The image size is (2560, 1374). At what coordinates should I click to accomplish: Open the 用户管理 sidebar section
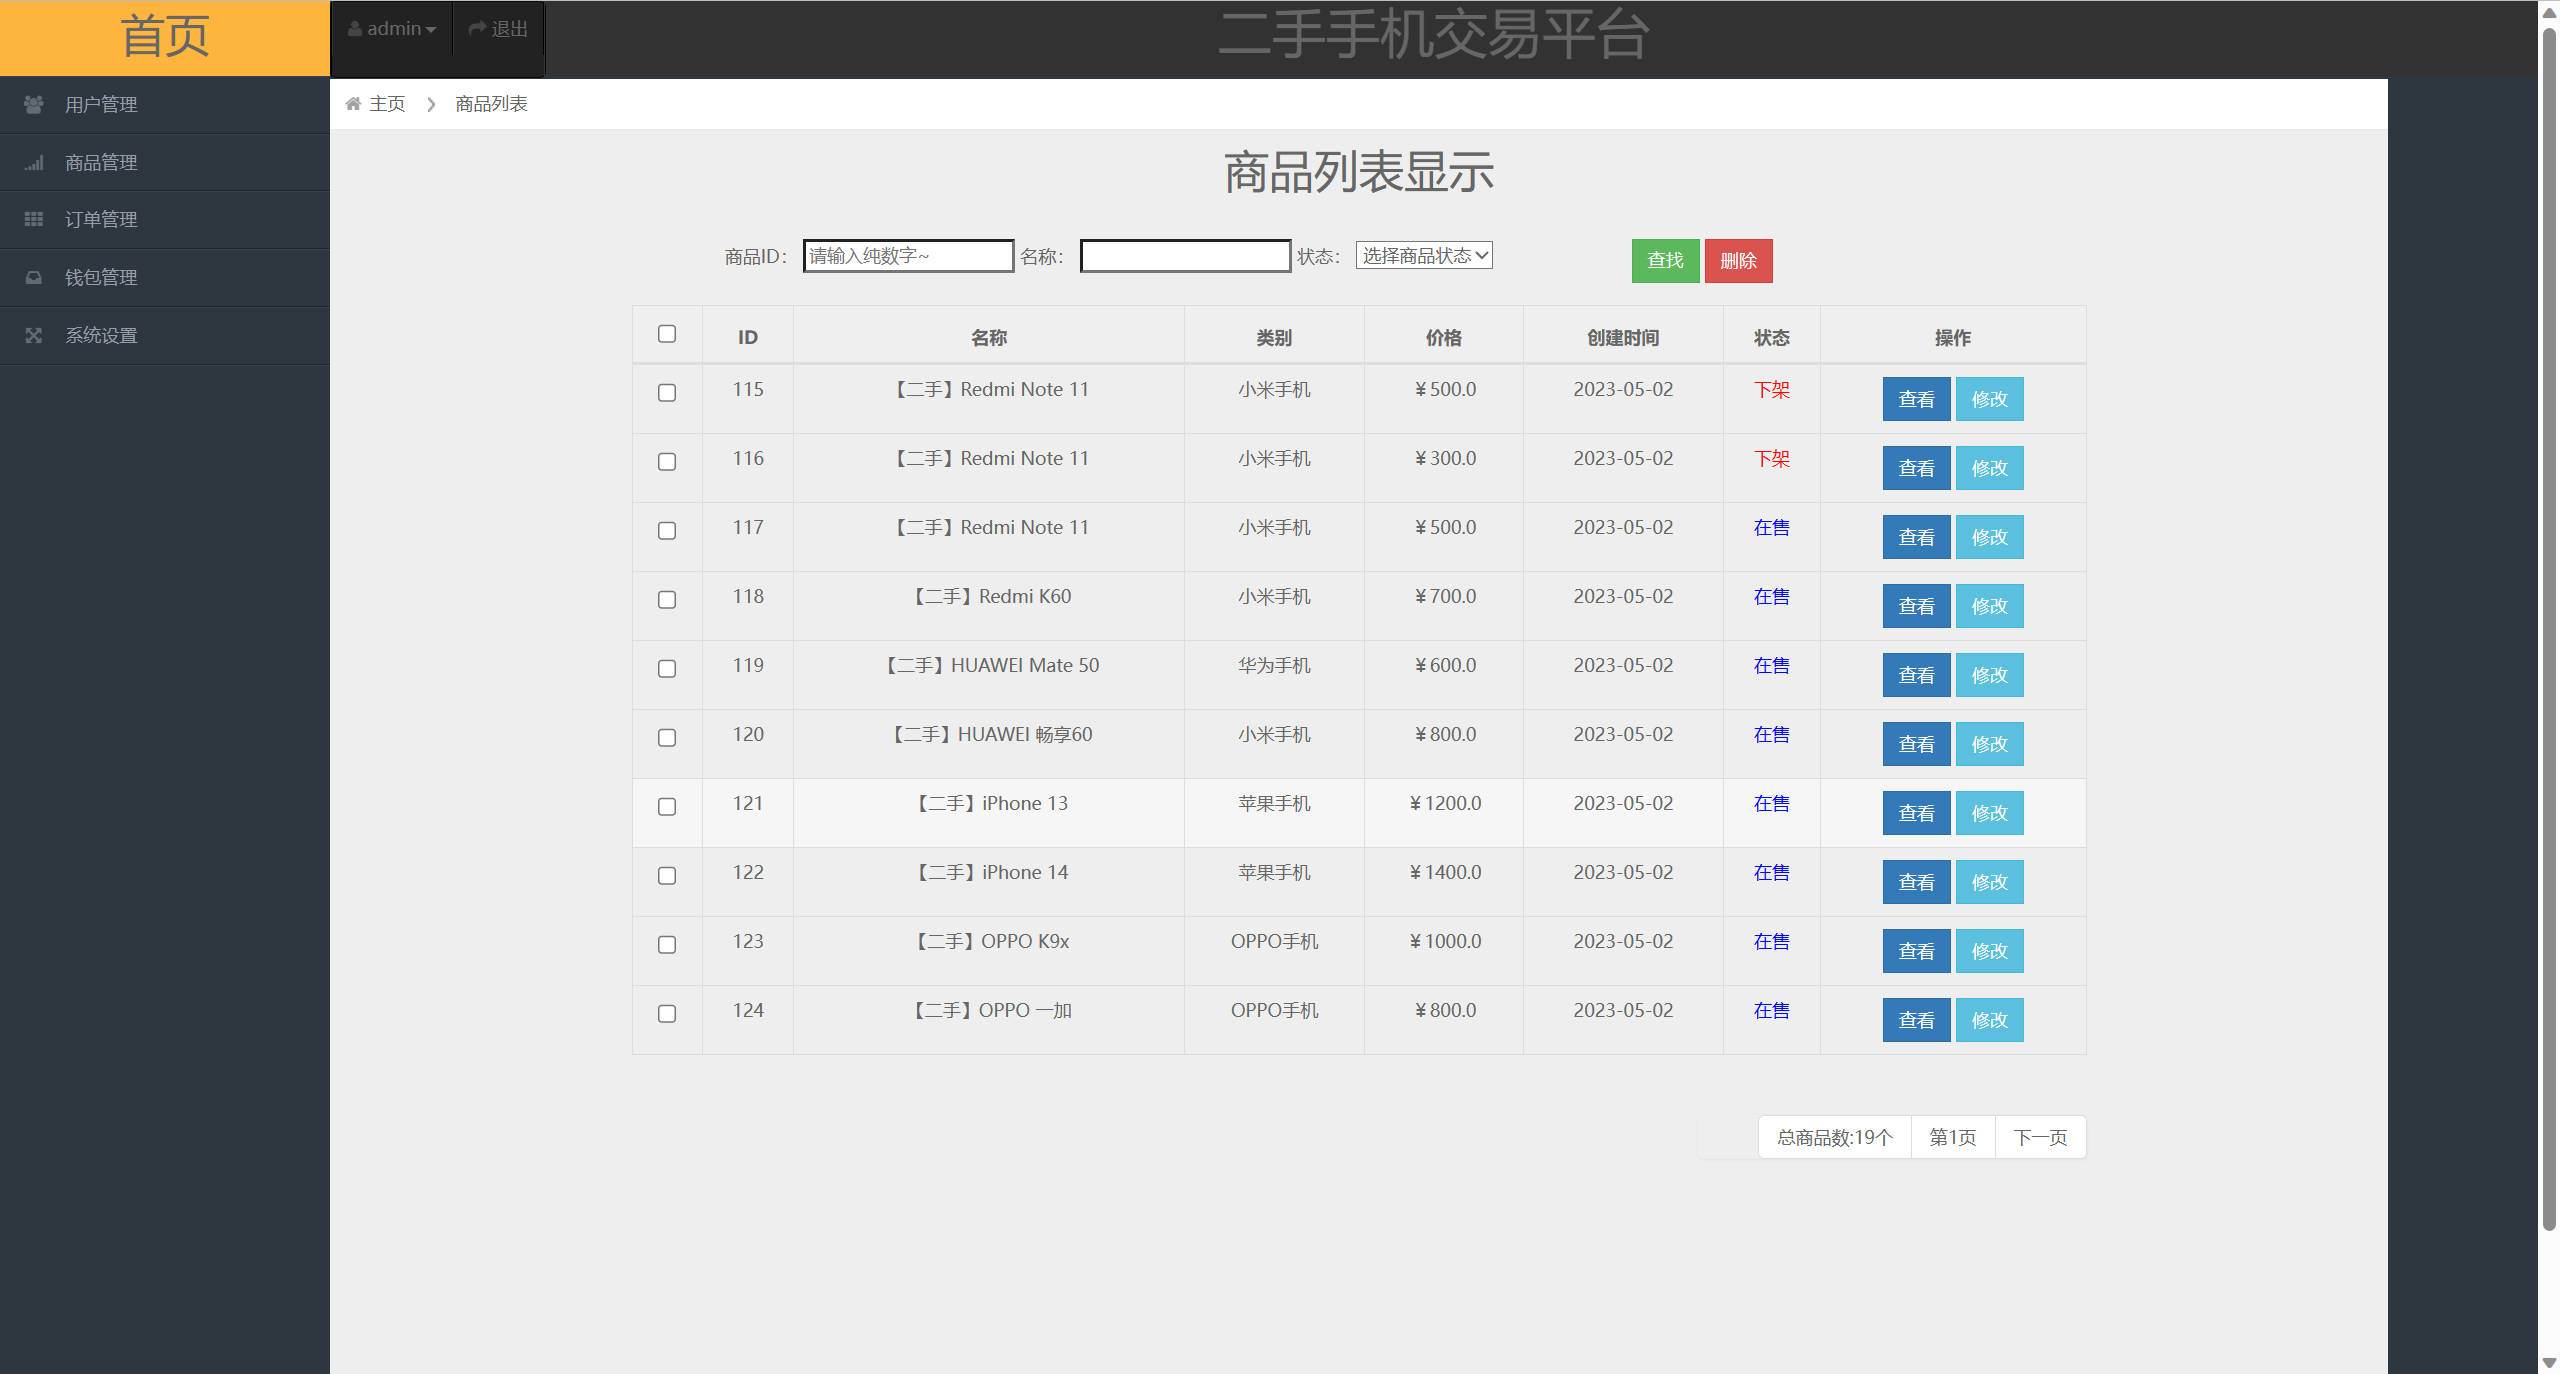tap(100, 104)
